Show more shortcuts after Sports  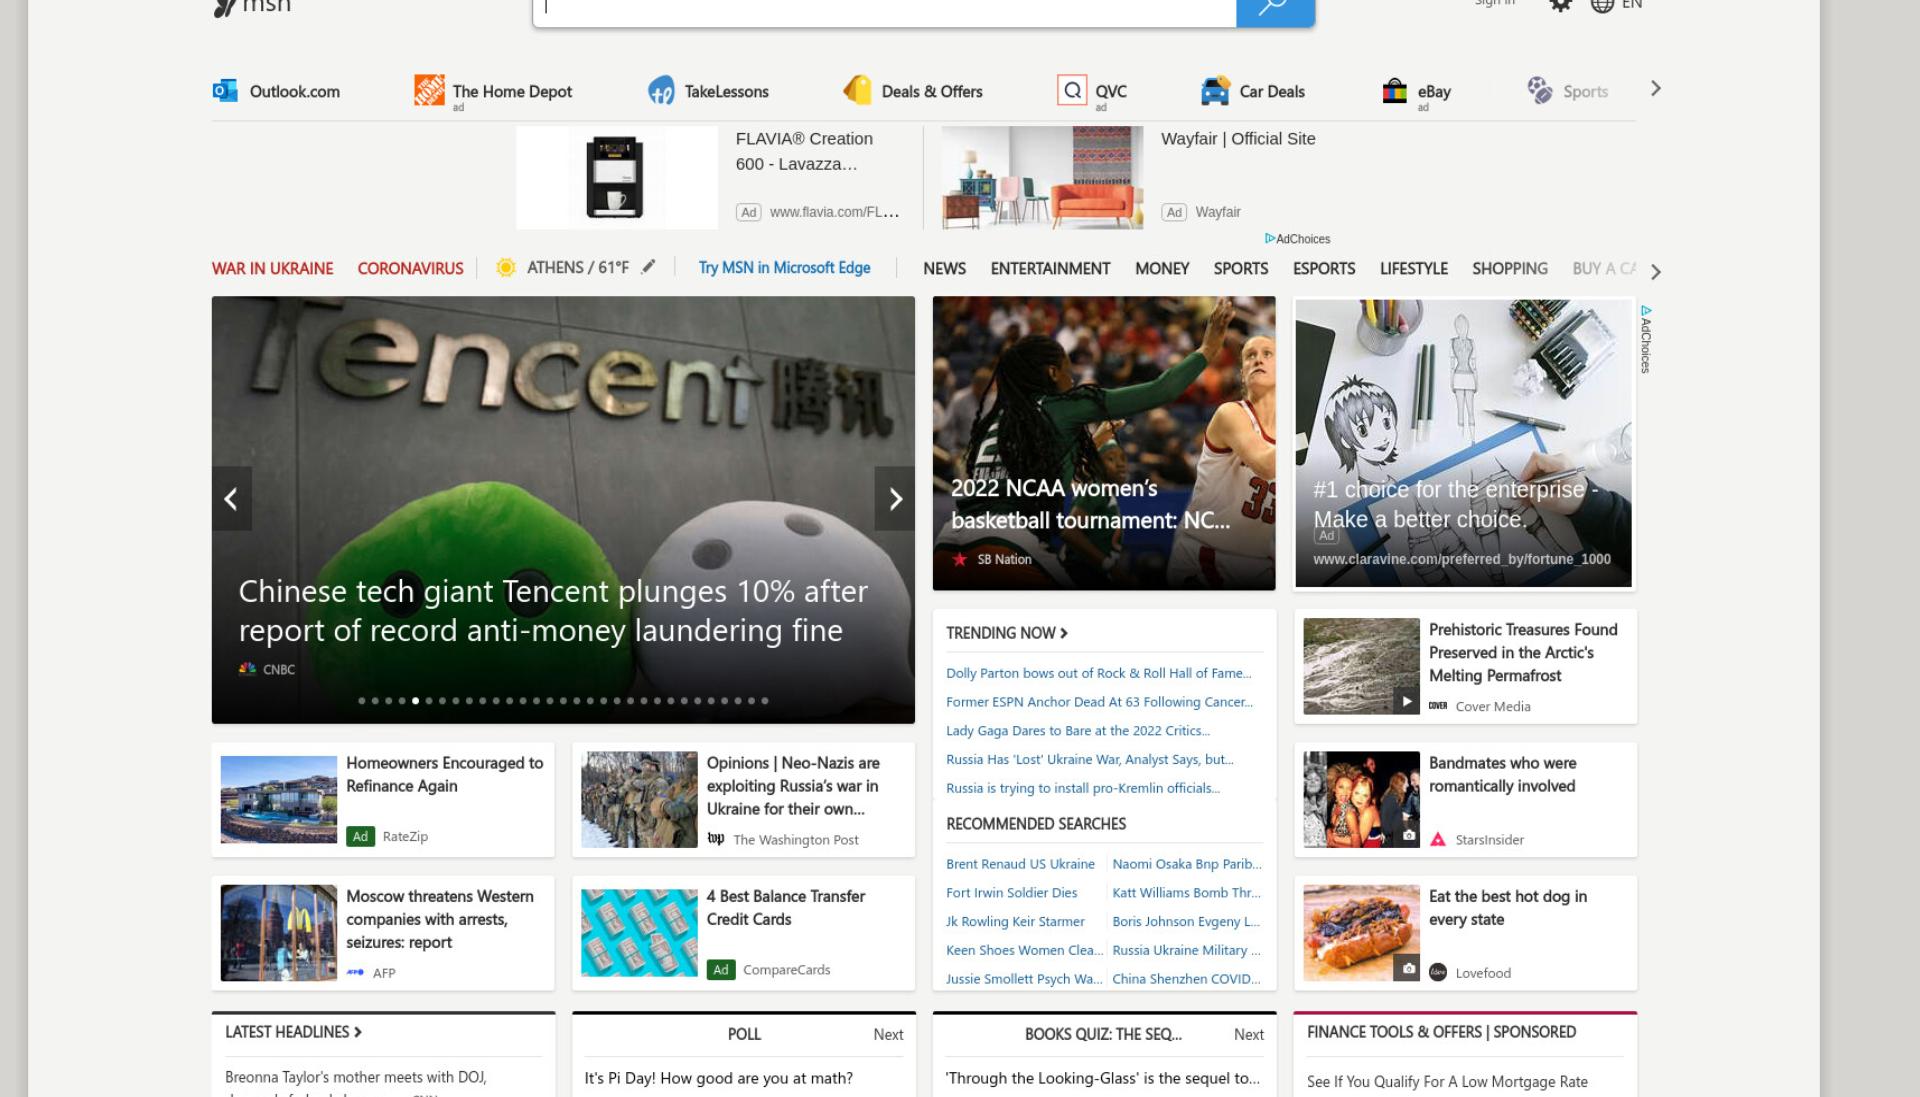point(1656,89)
